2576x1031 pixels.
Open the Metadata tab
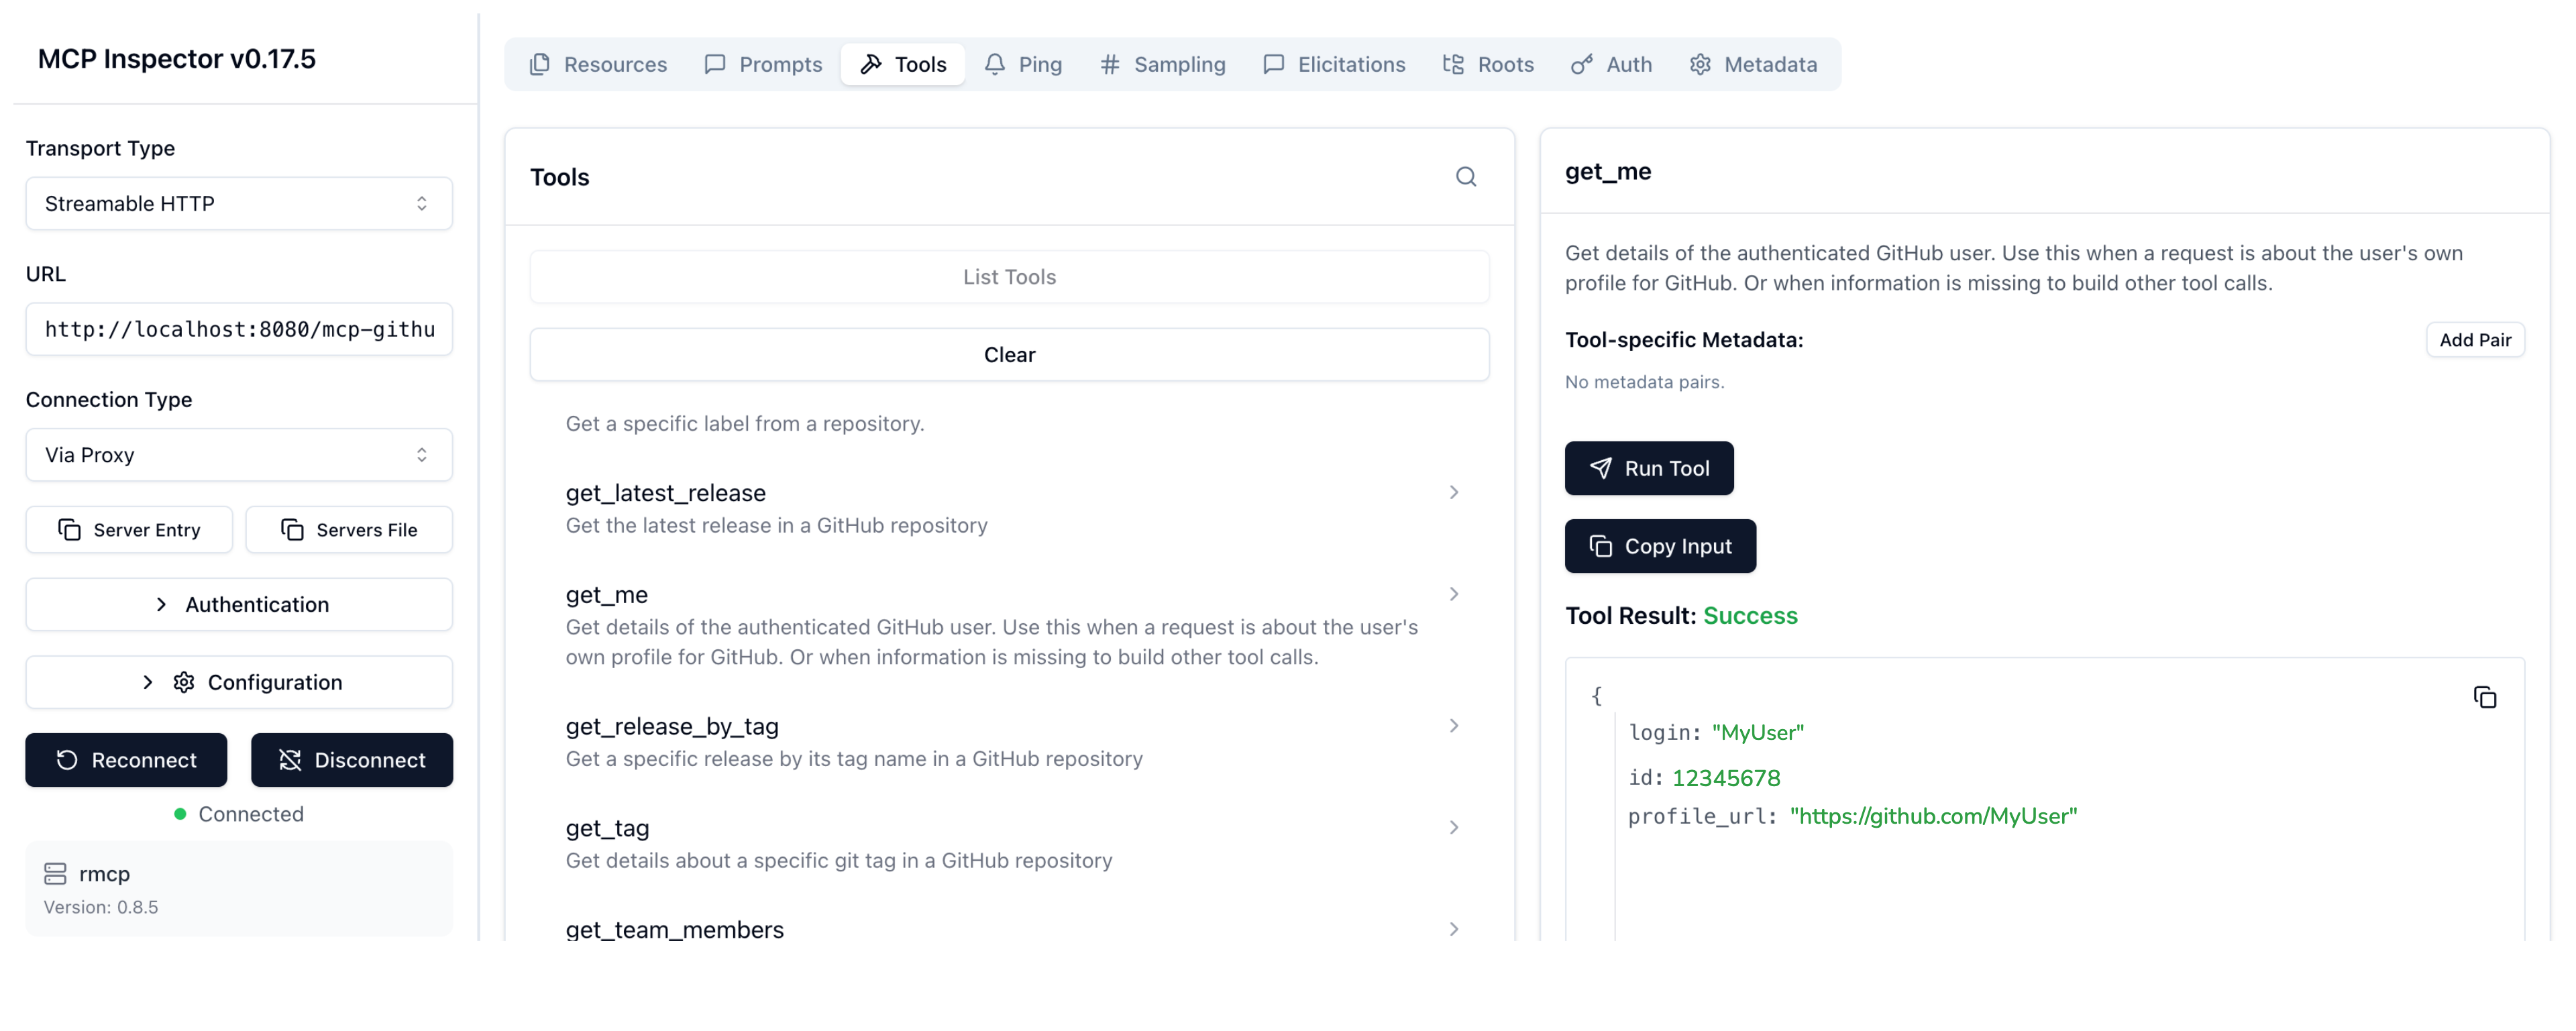1753,64
